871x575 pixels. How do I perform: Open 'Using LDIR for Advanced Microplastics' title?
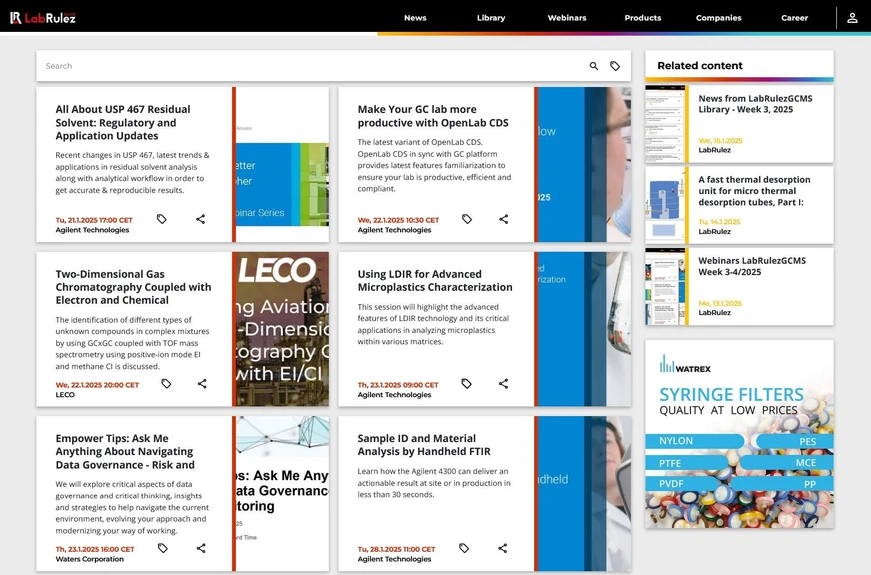(435, 281)
